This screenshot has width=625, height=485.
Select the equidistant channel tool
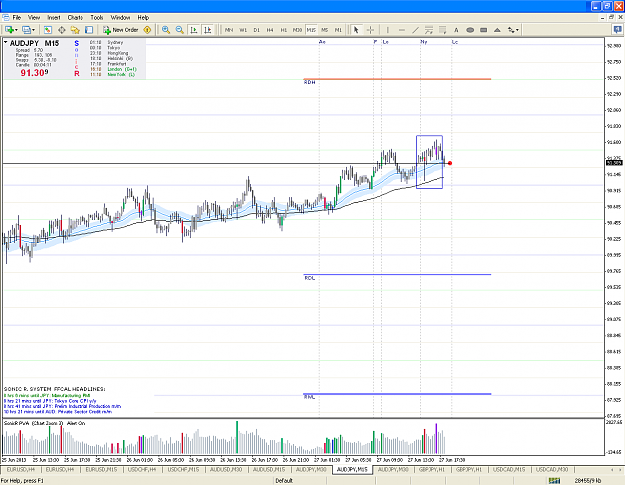429,30
